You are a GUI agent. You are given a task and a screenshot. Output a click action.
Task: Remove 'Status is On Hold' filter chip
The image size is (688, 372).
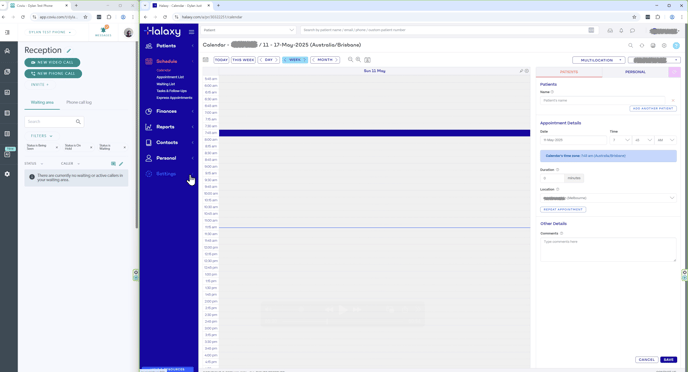(91, 147)
